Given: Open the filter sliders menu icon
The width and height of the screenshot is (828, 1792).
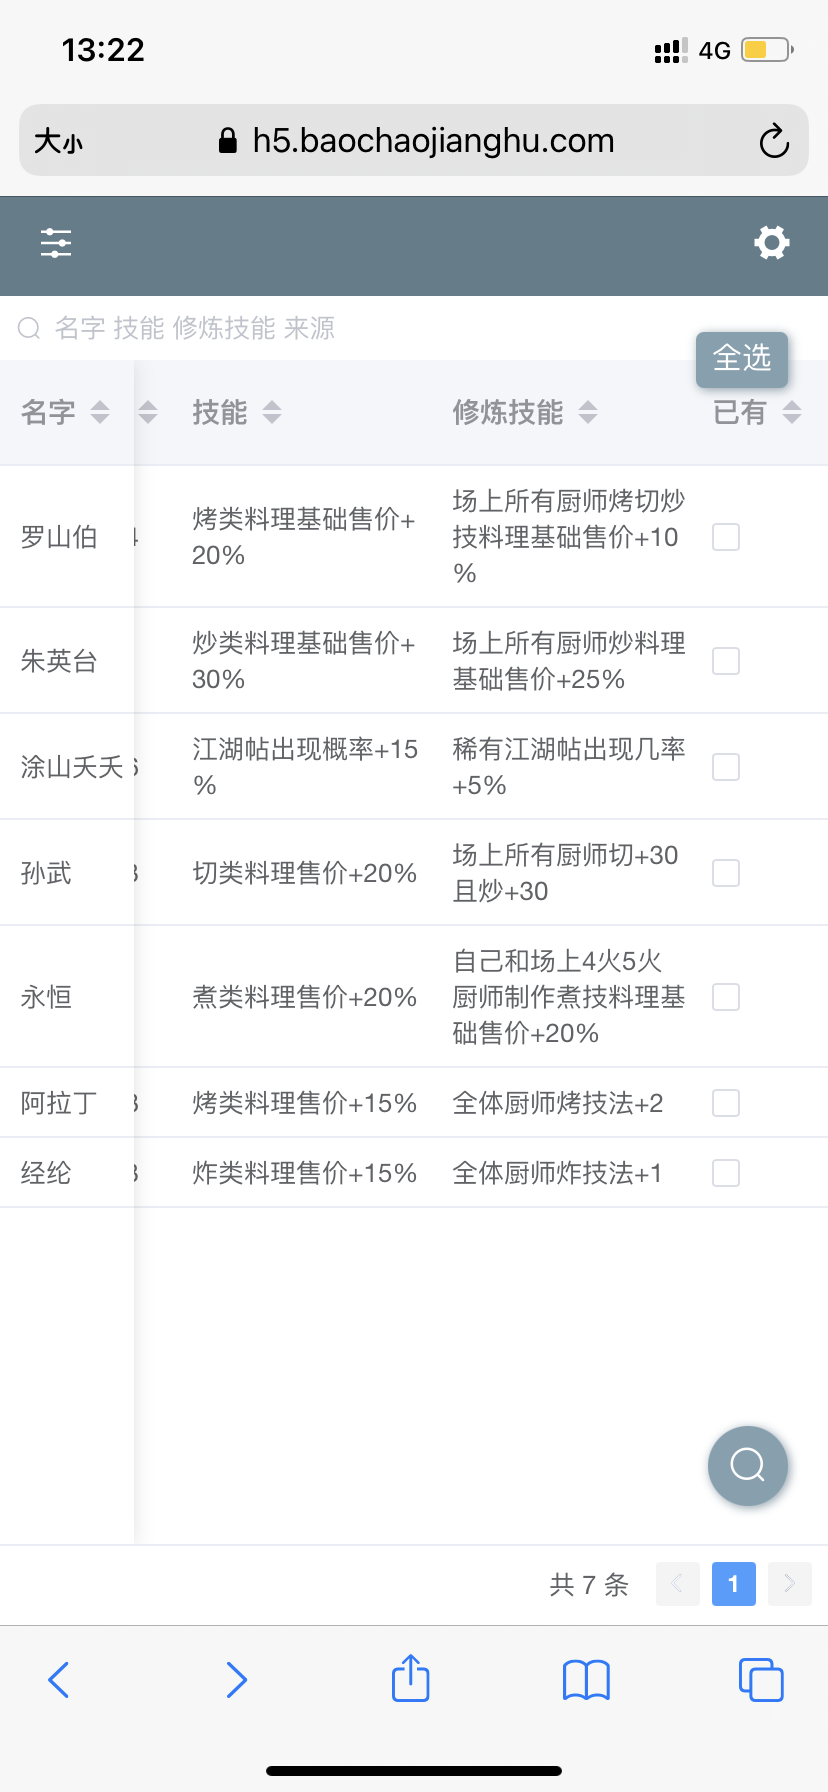Looking at the screenshot, I should (56, 243).
